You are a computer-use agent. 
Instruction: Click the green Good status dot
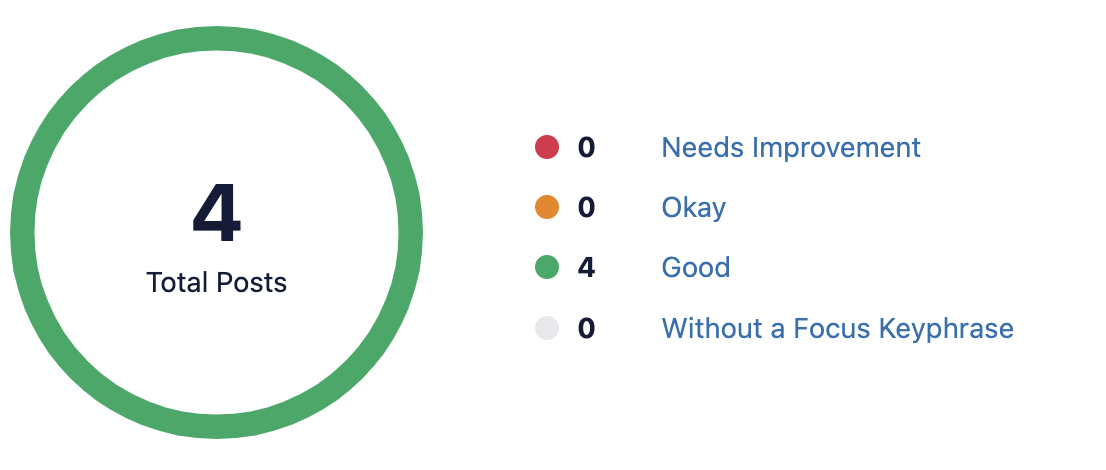(x=547, y=267)
